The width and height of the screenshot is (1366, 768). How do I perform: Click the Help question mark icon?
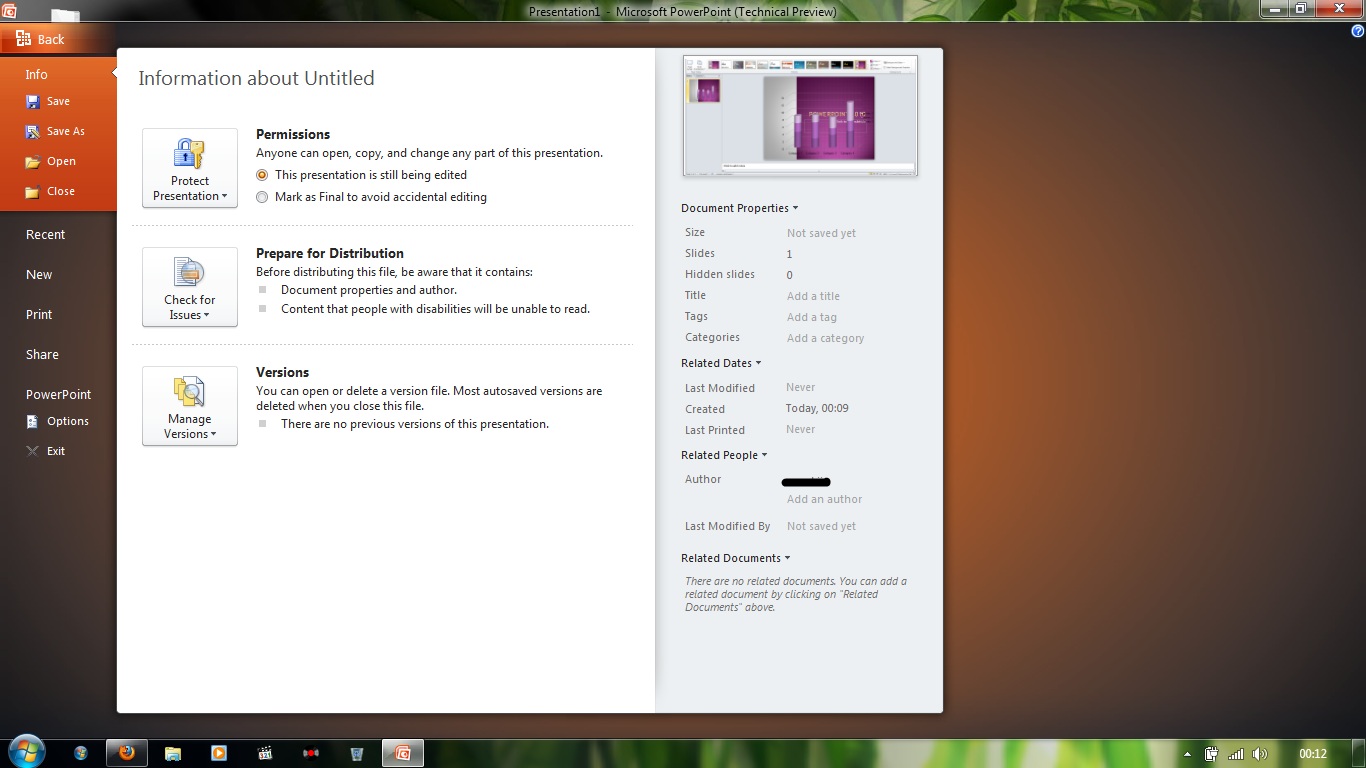(1357, 31)
